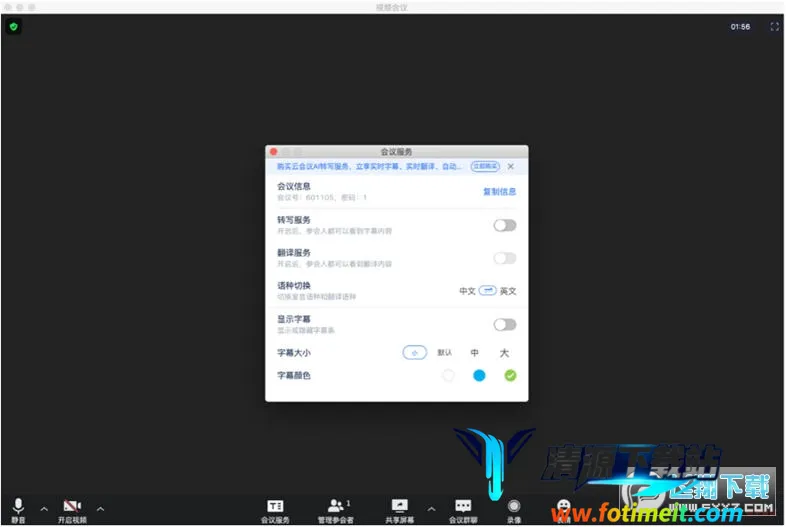Select the blue subtitle color swatch
Image resolution: width=786 pixels, height=527 pixels.
pyautogui.click(x=479, y=376)
